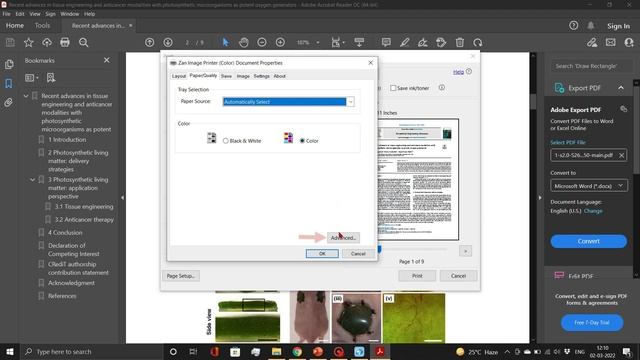The image size is (640, 360).
Task: Cancel the Document Properties dialog
Action: pyautogui.click(x=358, y=253)
